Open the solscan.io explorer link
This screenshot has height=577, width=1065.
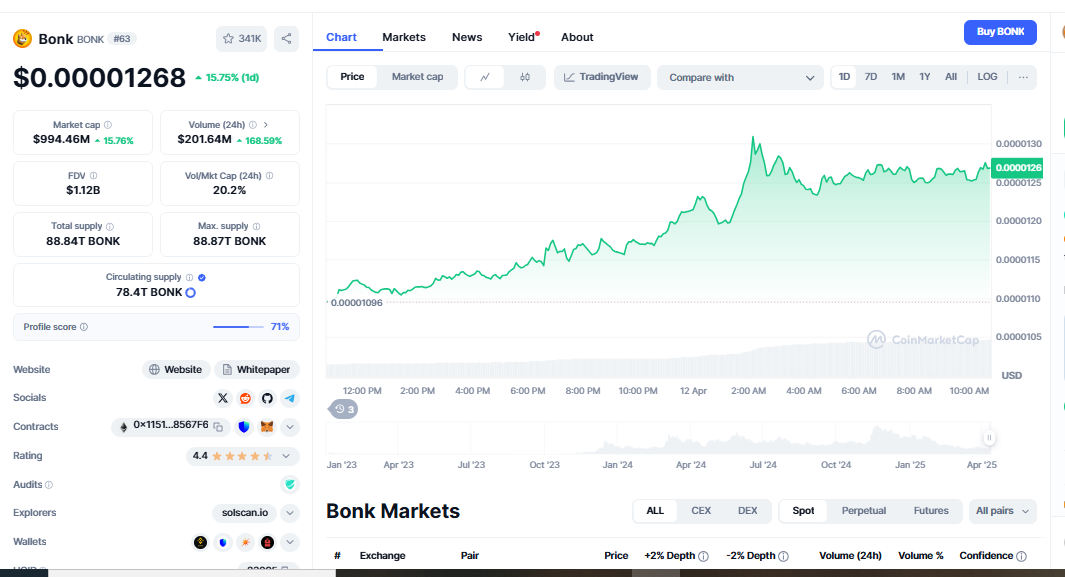245,513
